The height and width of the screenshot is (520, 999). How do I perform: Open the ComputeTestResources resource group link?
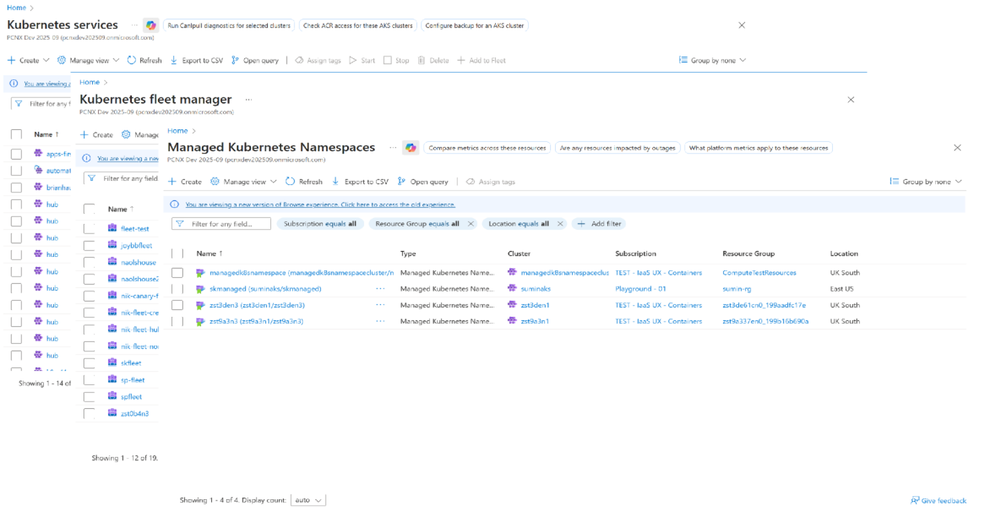759,273
